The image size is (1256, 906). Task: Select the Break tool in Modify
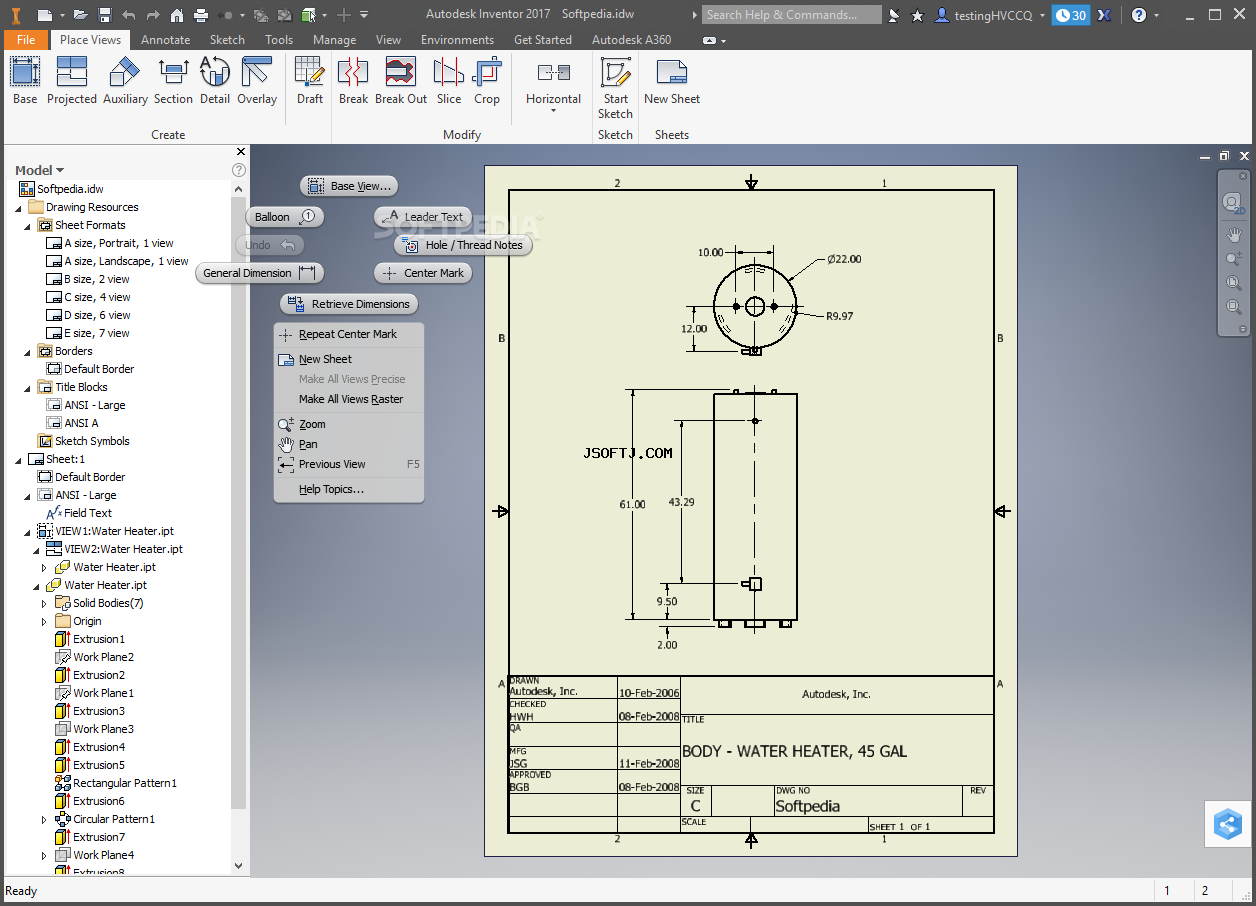pos(353,81)
